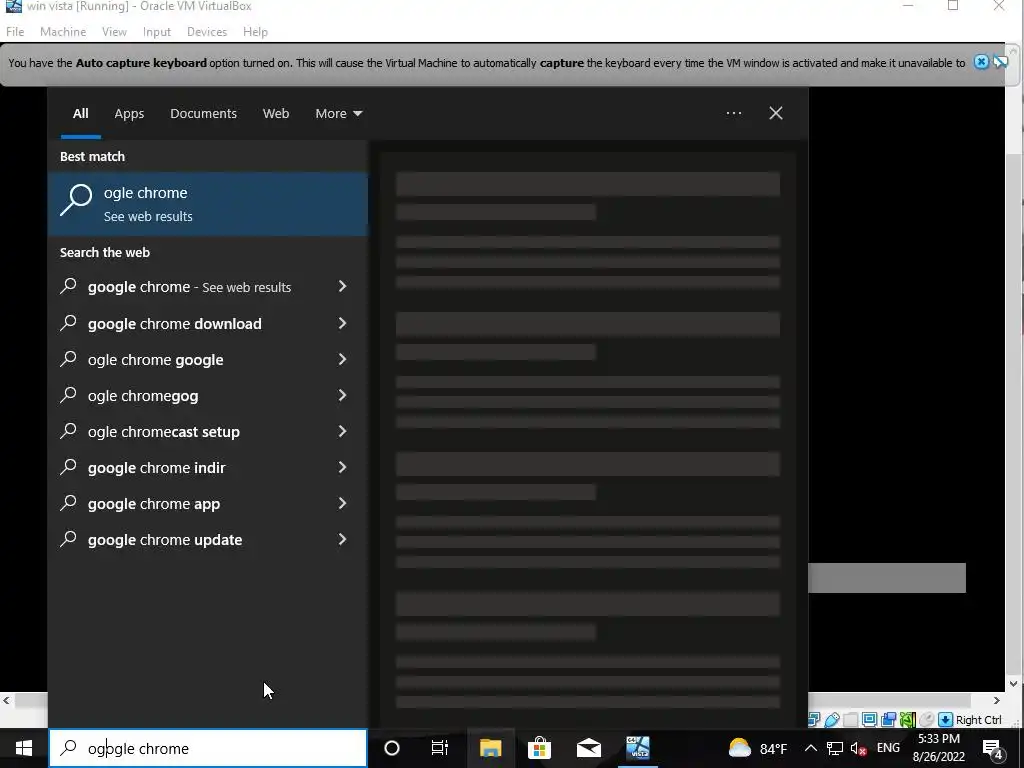Open the search options ellipsis menu
The image size is (1024, 768).
pos(733,114)
